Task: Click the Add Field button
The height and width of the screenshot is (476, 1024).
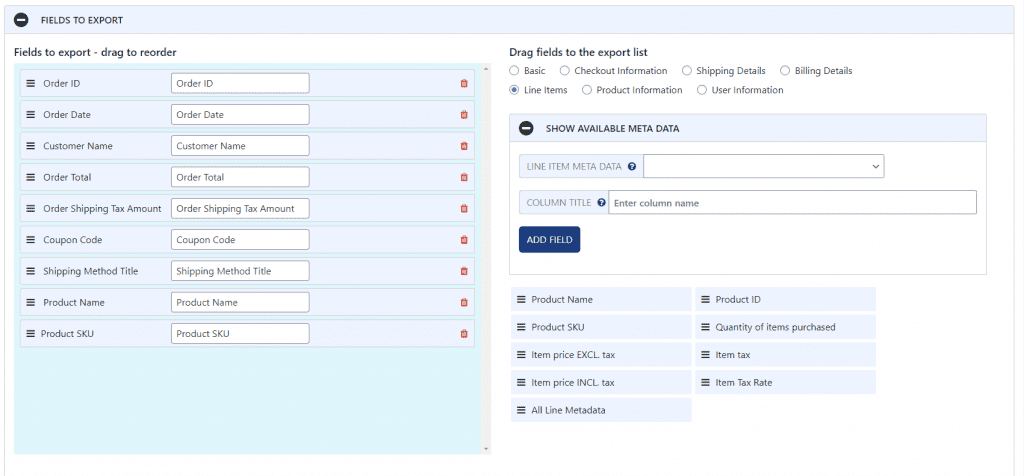Action: [x=549, y=240]
